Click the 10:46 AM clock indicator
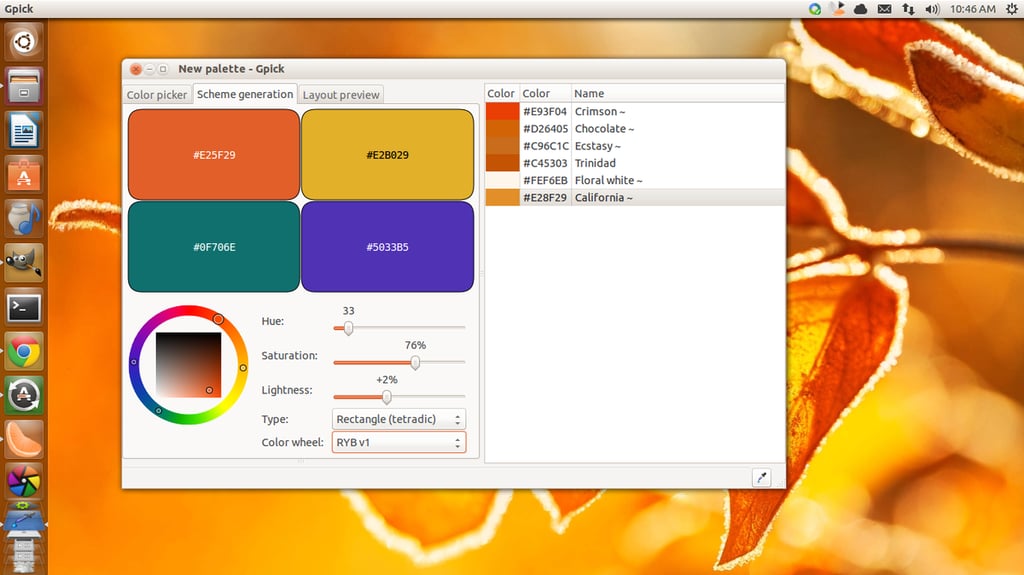Screen dimensions: 1024x575 click(972, 9)
